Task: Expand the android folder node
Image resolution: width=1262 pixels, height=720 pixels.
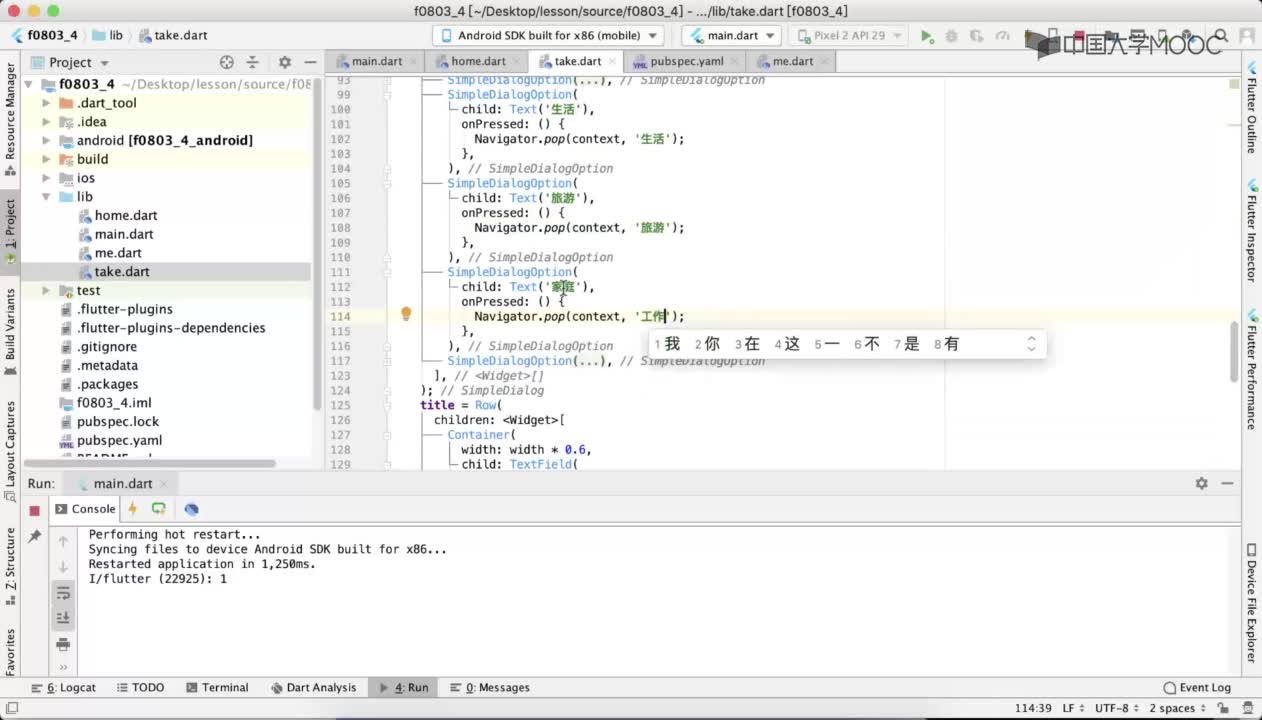Action: [x=46, y=141]
